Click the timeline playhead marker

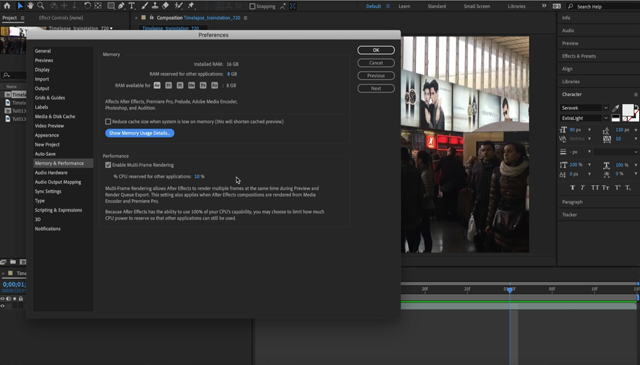pyautogui.click(x=510, y=289)
